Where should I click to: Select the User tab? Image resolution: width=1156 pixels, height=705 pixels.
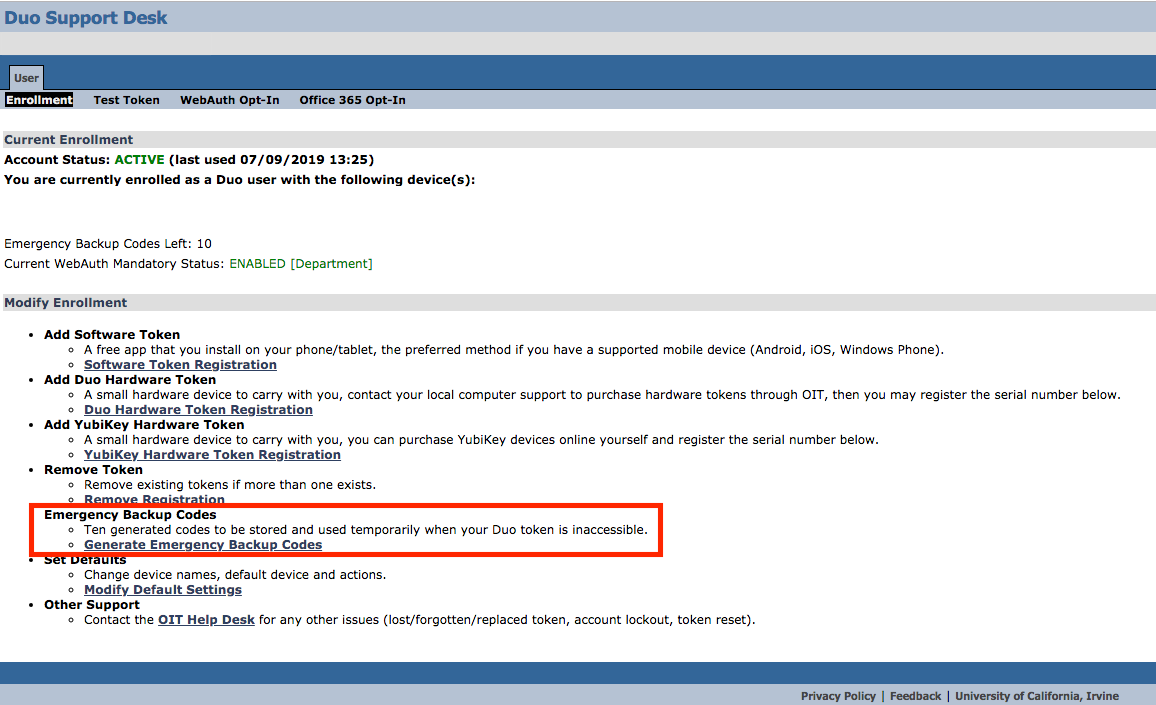tap(26, 78)
